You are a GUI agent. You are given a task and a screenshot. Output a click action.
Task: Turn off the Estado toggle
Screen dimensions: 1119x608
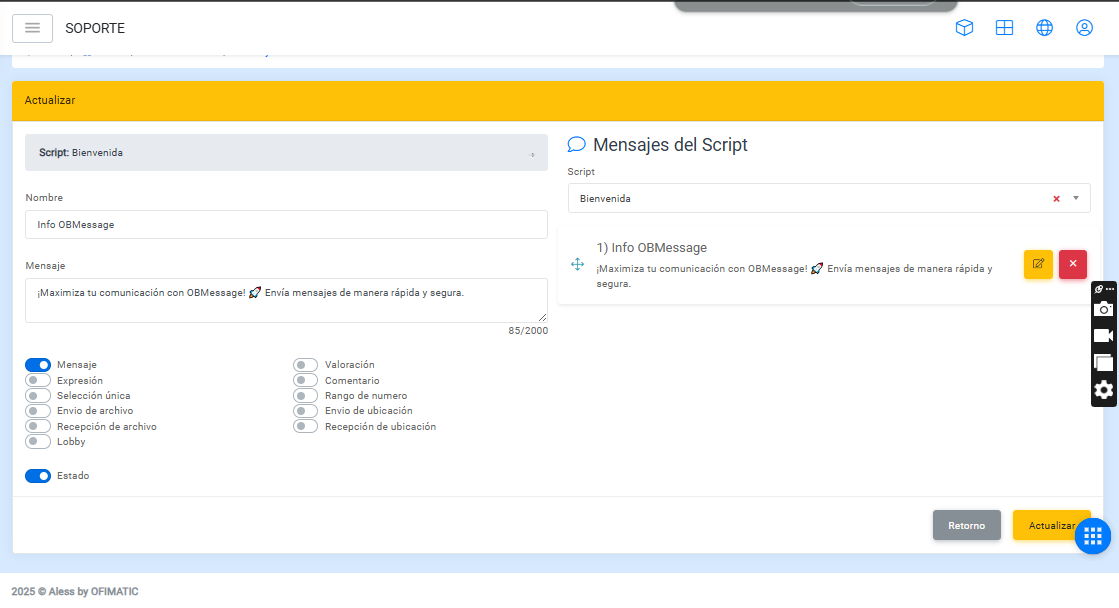coord(38,476)
